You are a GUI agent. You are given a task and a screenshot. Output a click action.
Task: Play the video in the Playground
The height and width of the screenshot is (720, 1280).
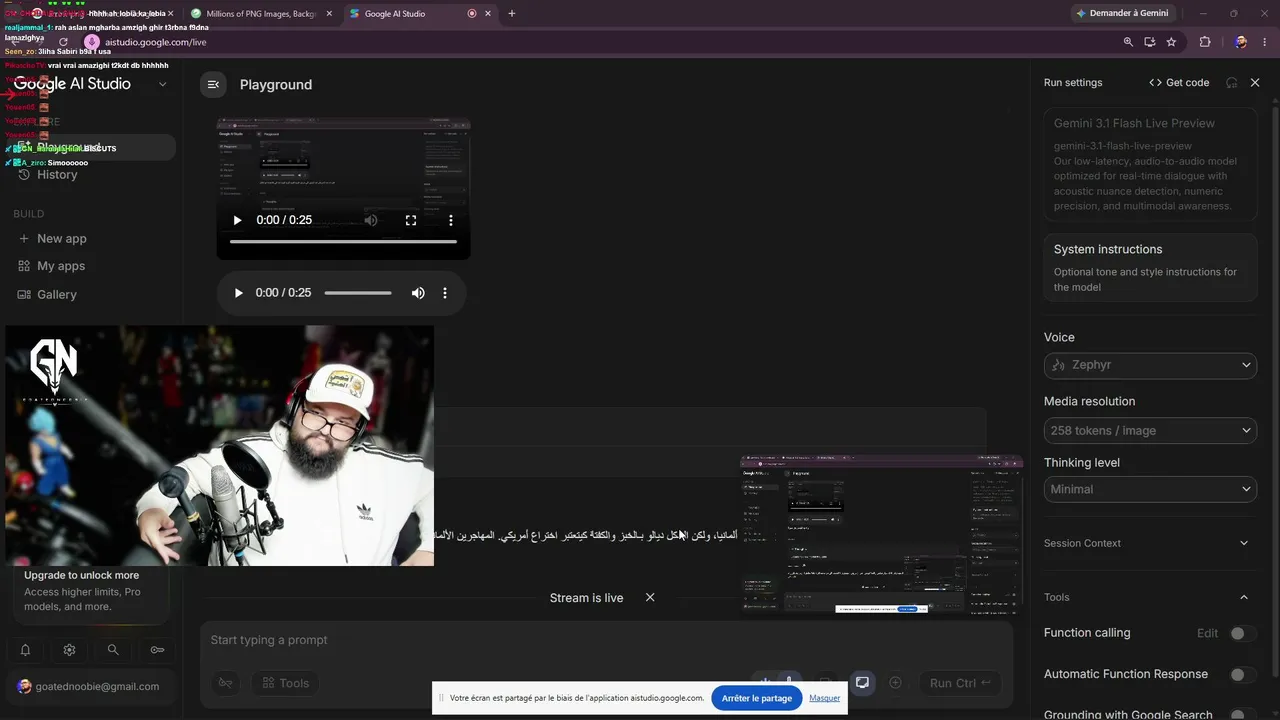[x=237, y=220]
